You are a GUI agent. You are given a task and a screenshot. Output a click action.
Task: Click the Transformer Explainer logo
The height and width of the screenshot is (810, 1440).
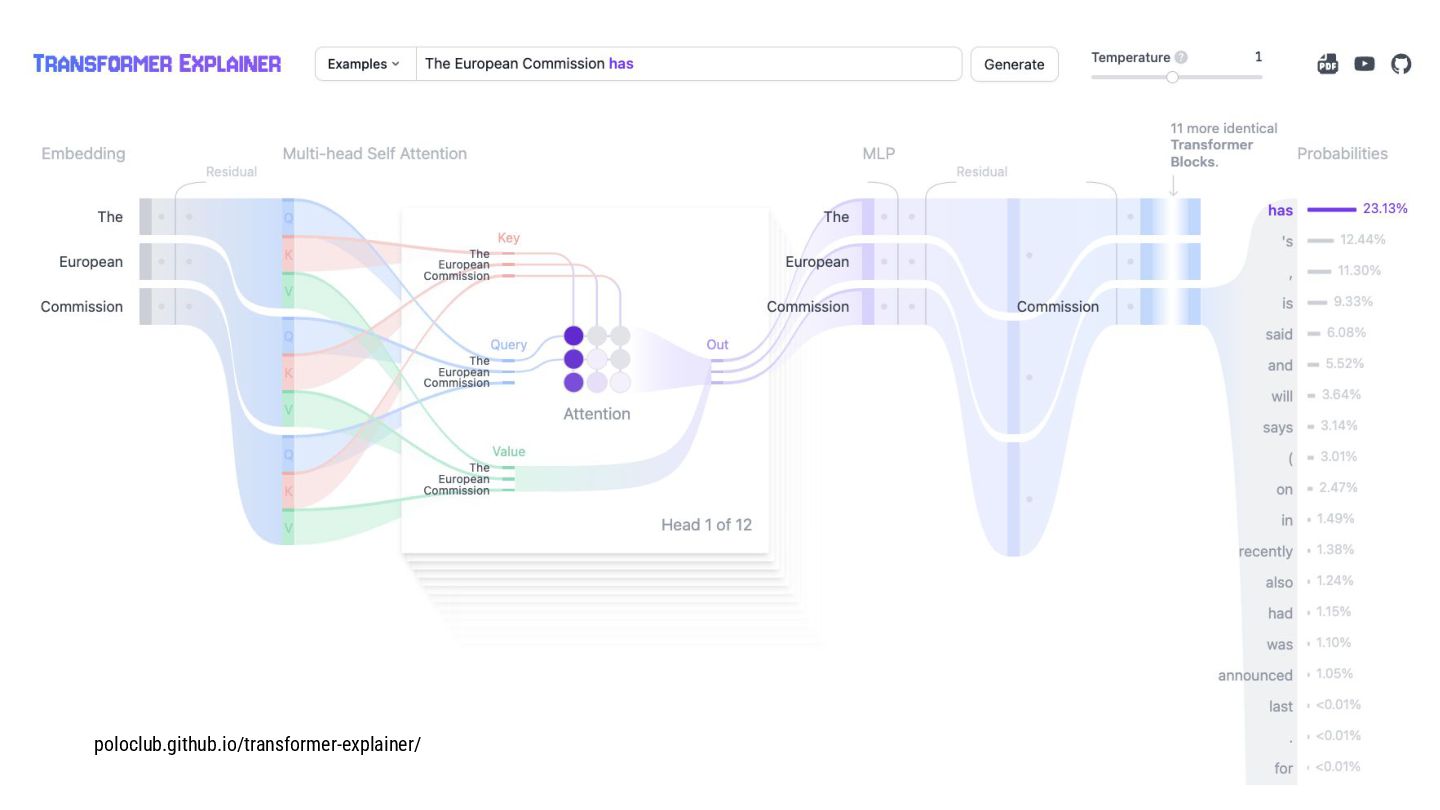157,64
